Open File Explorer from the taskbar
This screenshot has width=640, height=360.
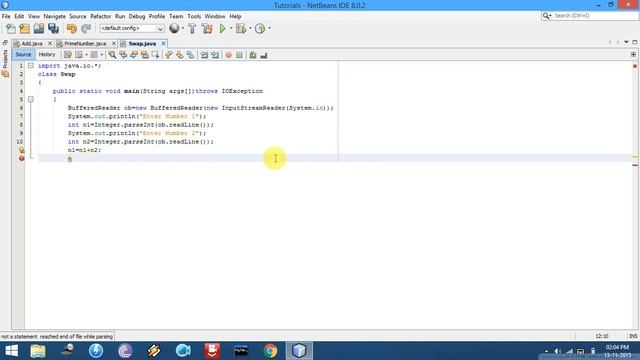coord(38,351)
